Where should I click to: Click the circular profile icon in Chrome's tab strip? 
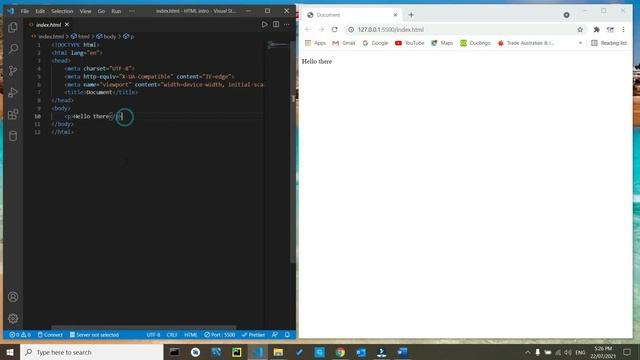[x=567, y=15]
